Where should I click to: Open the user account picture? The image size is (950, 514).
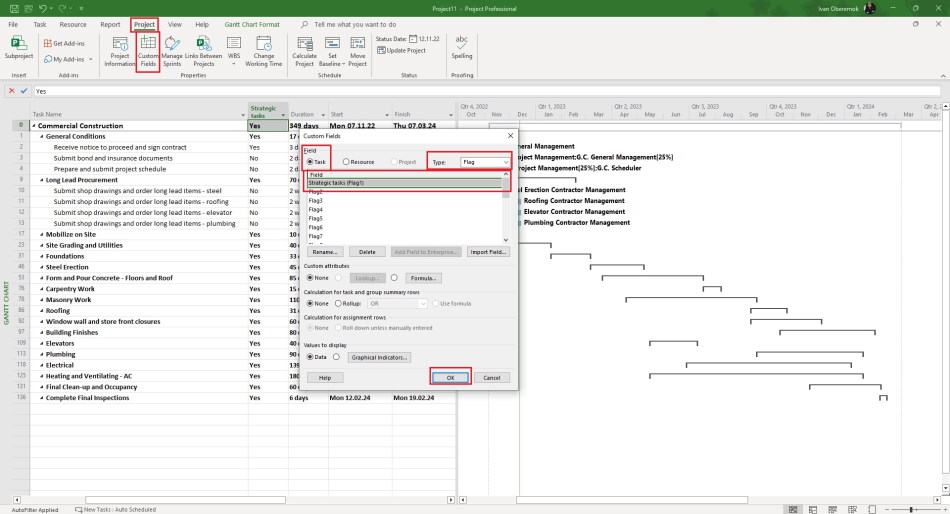870,8
